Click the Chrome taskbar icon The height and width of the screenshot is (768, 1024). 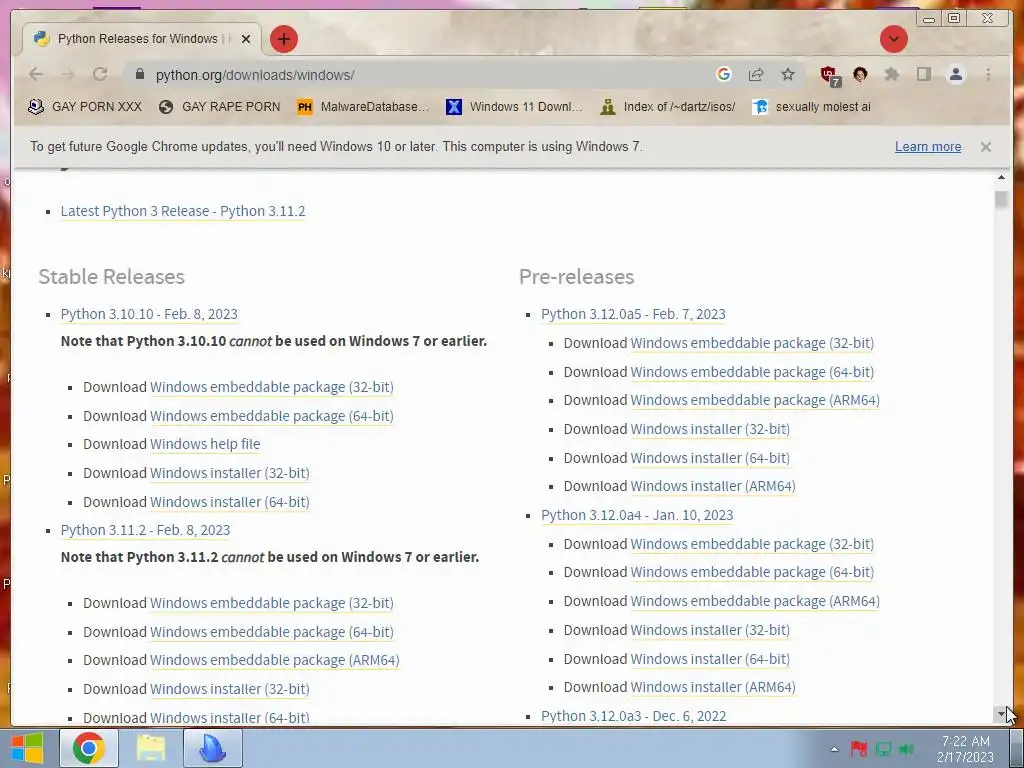tap(89, 748)
